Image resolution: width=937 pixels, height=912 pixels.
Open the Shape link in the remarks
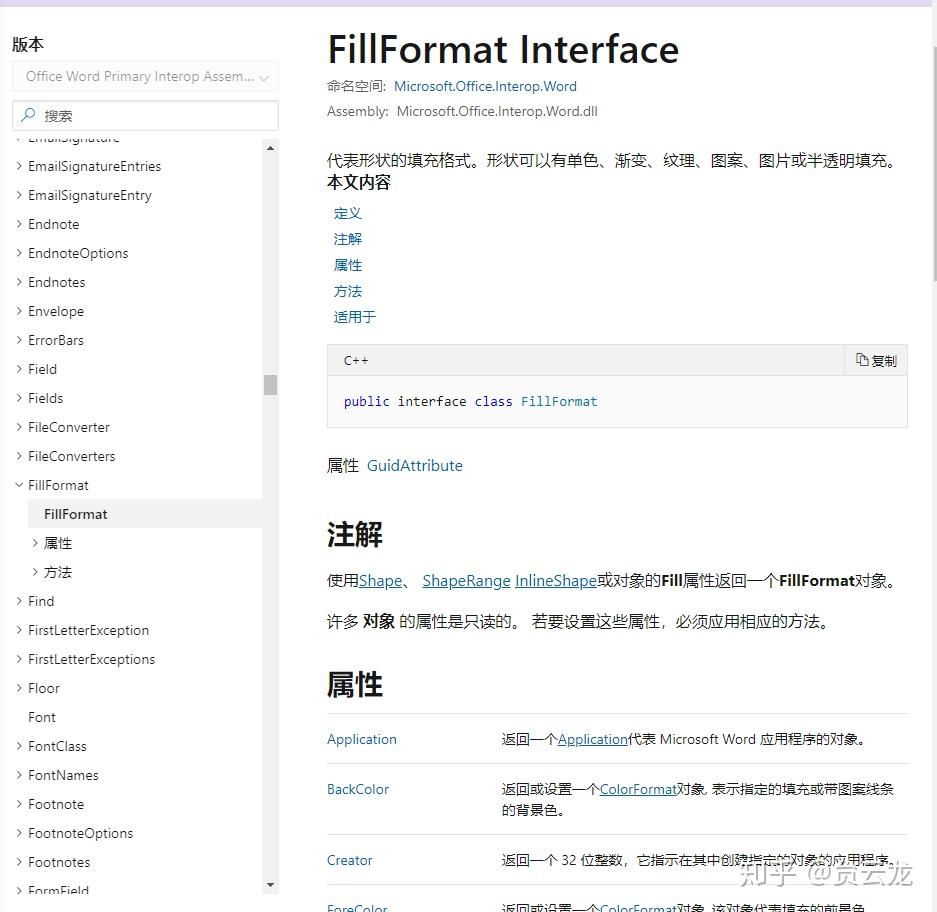click(x=379, y=580)
